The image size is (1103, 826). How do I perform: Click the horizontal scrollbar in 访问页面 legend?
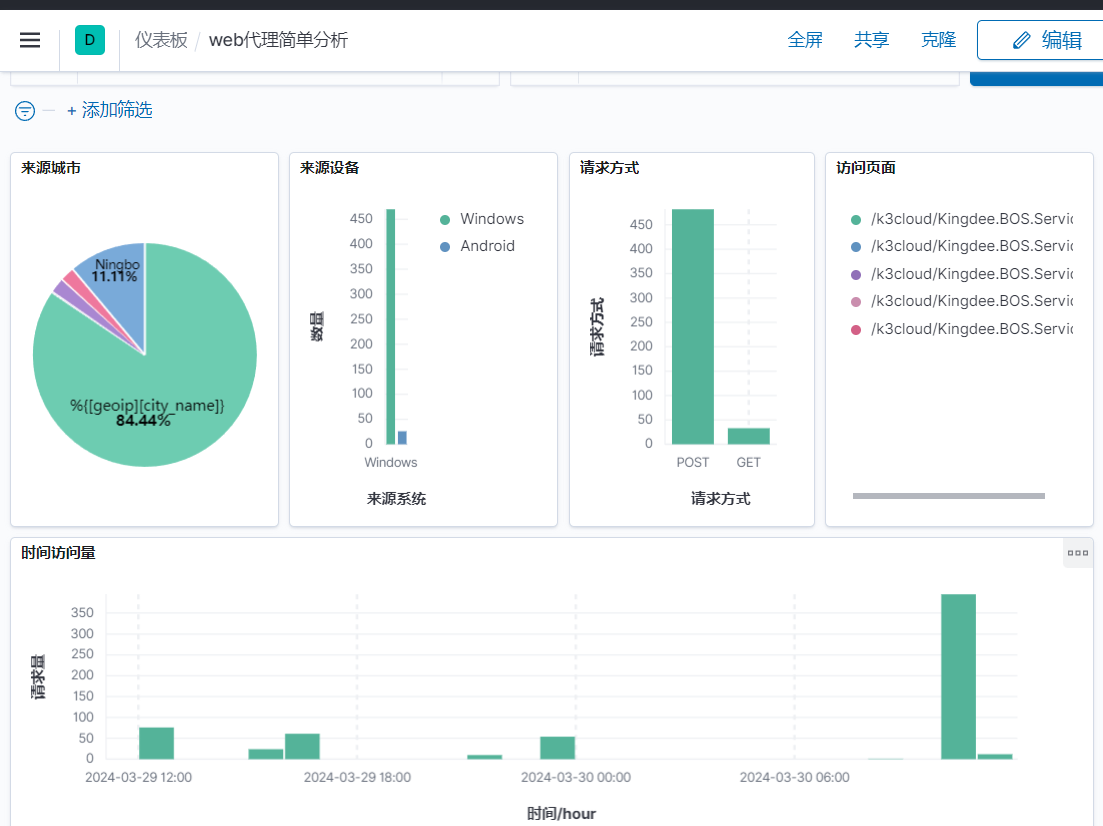pyautogui.click(x=948, y=496)
